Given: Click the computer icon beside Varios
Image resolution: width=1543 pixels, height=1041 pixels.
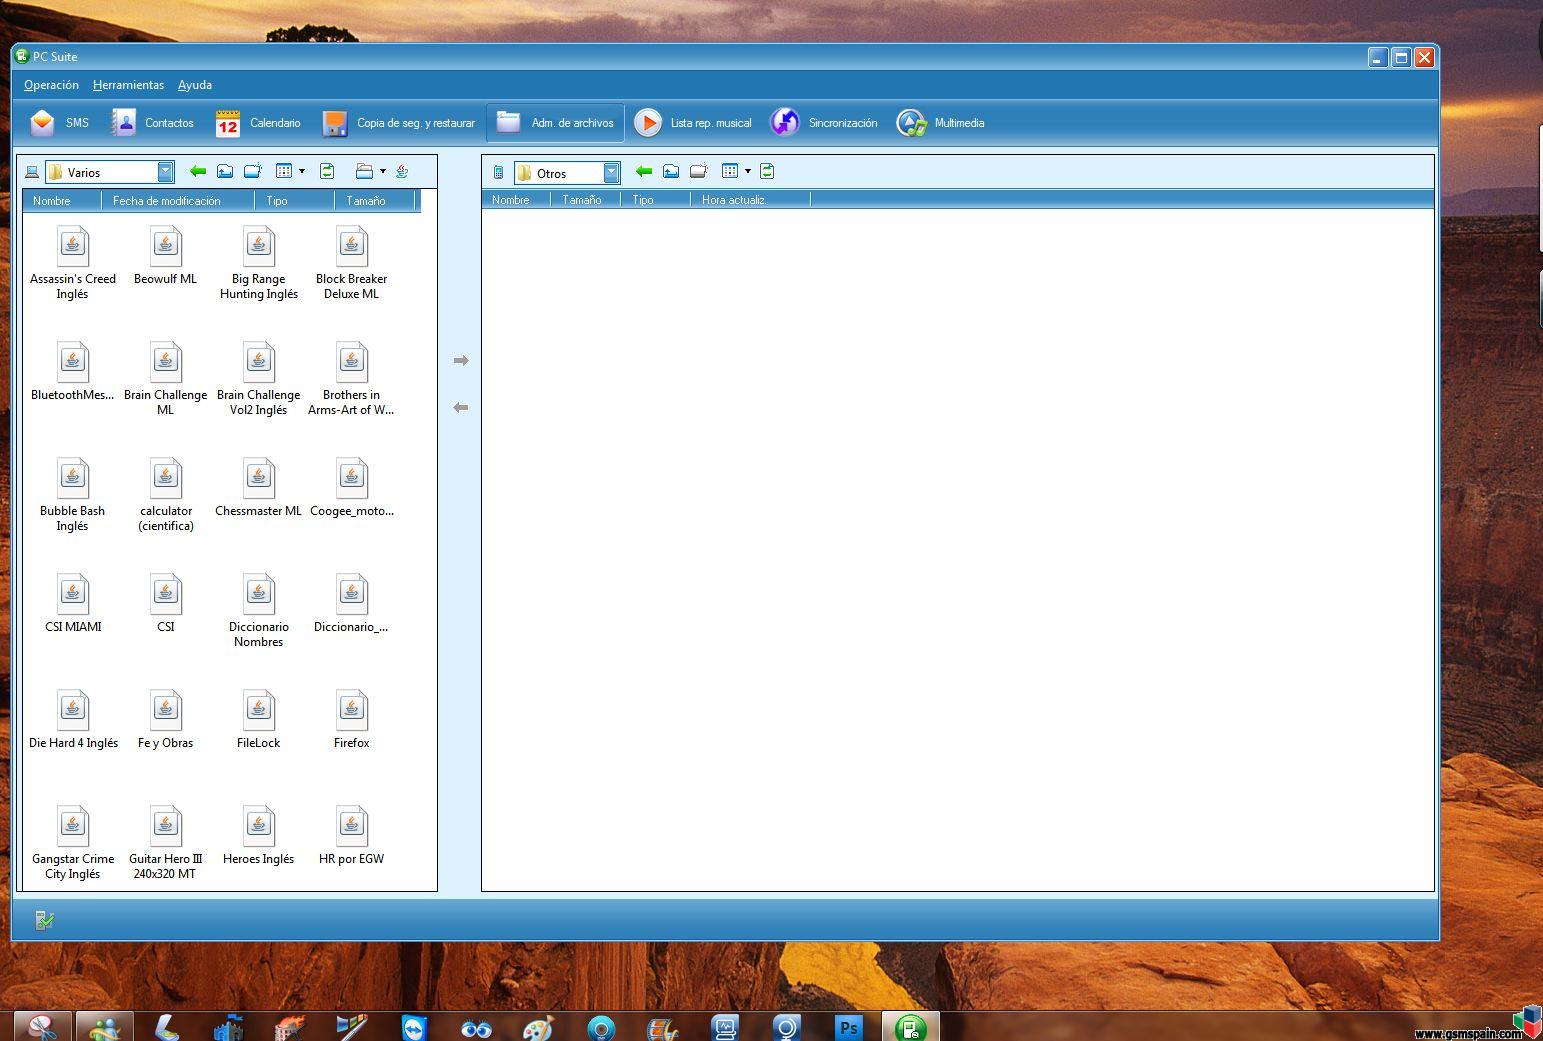Looking at the screenshot, I should [x=32, y=172].
